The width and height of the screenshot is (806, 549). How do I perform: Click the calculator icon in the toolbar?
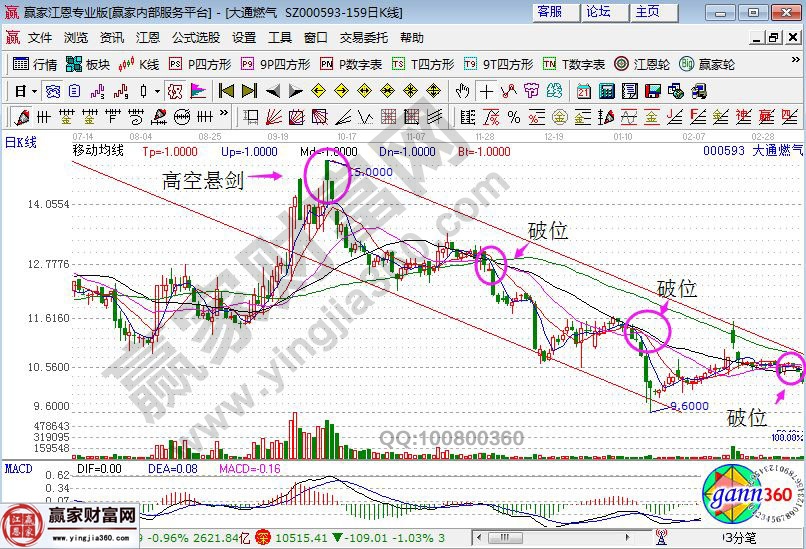pos(604,91)
